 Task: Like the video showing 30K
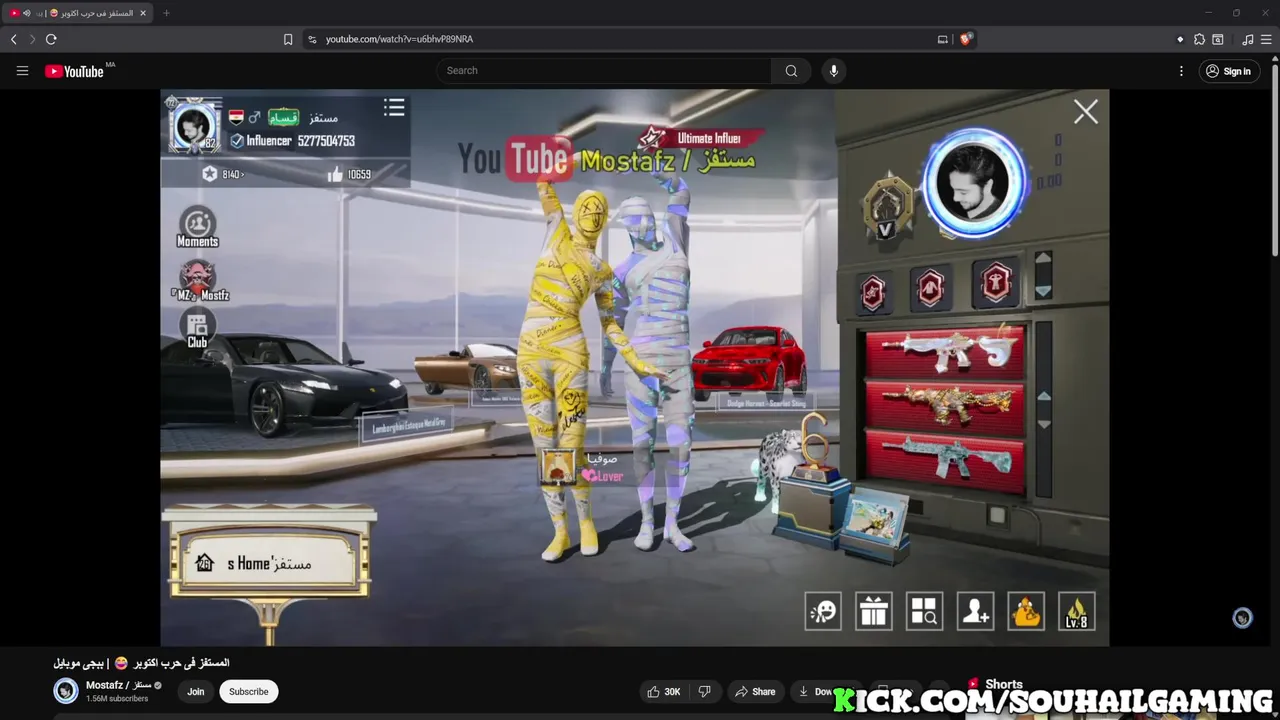tap(664, 691)
